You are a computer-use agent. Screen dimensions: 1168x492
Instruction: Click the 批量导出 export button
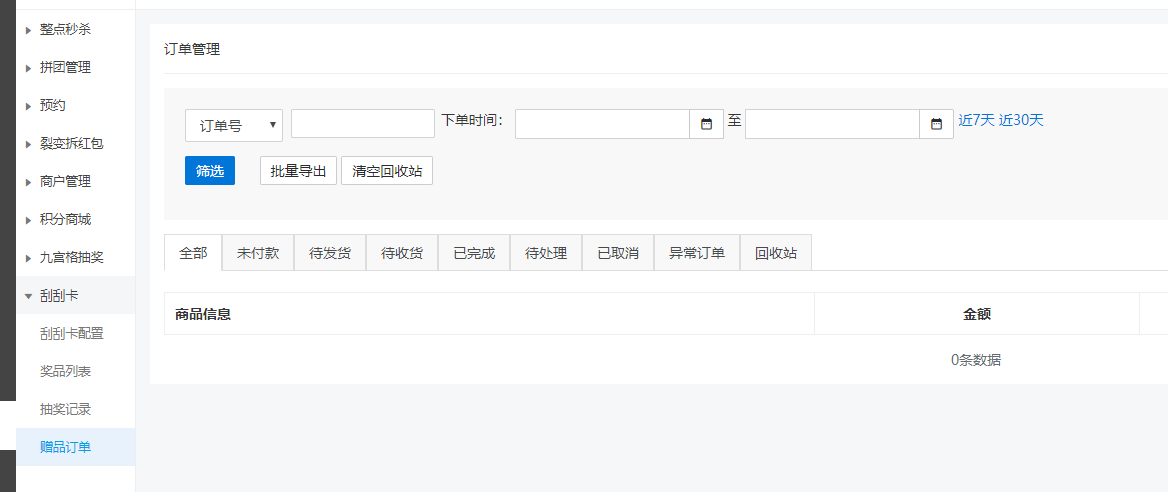click(298, 171)
